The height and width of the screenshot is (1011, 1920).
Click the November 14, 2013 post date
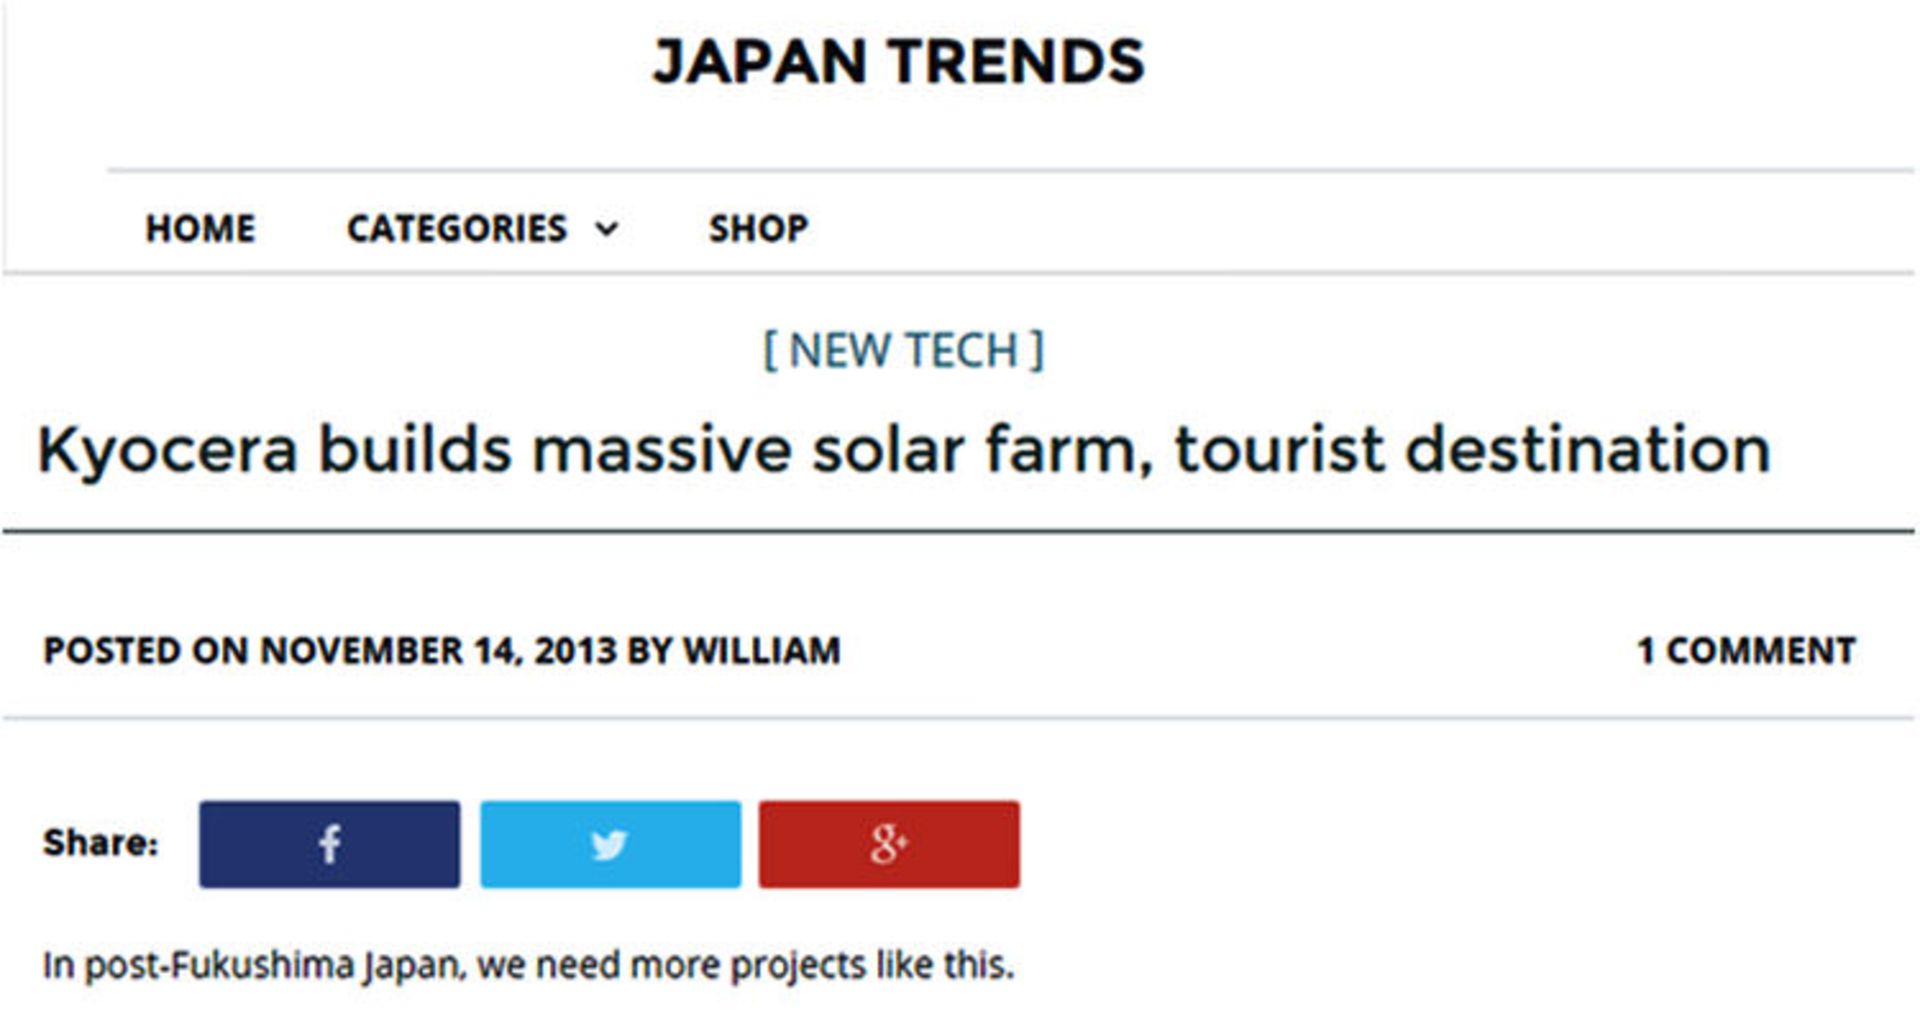[438, 651]
